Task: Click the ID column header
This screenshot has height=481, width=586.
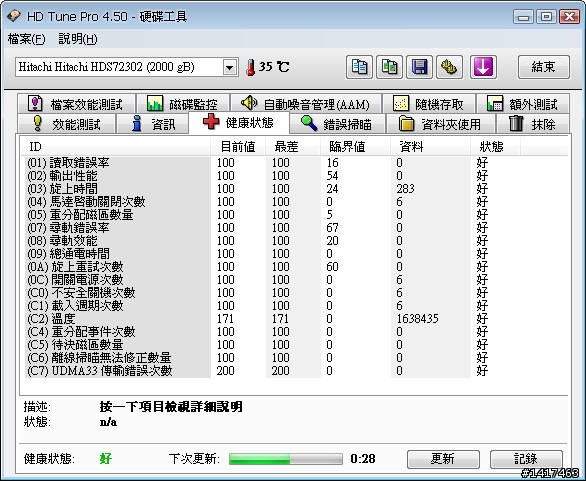Action: pyautogui.click(x=115, y=147)
